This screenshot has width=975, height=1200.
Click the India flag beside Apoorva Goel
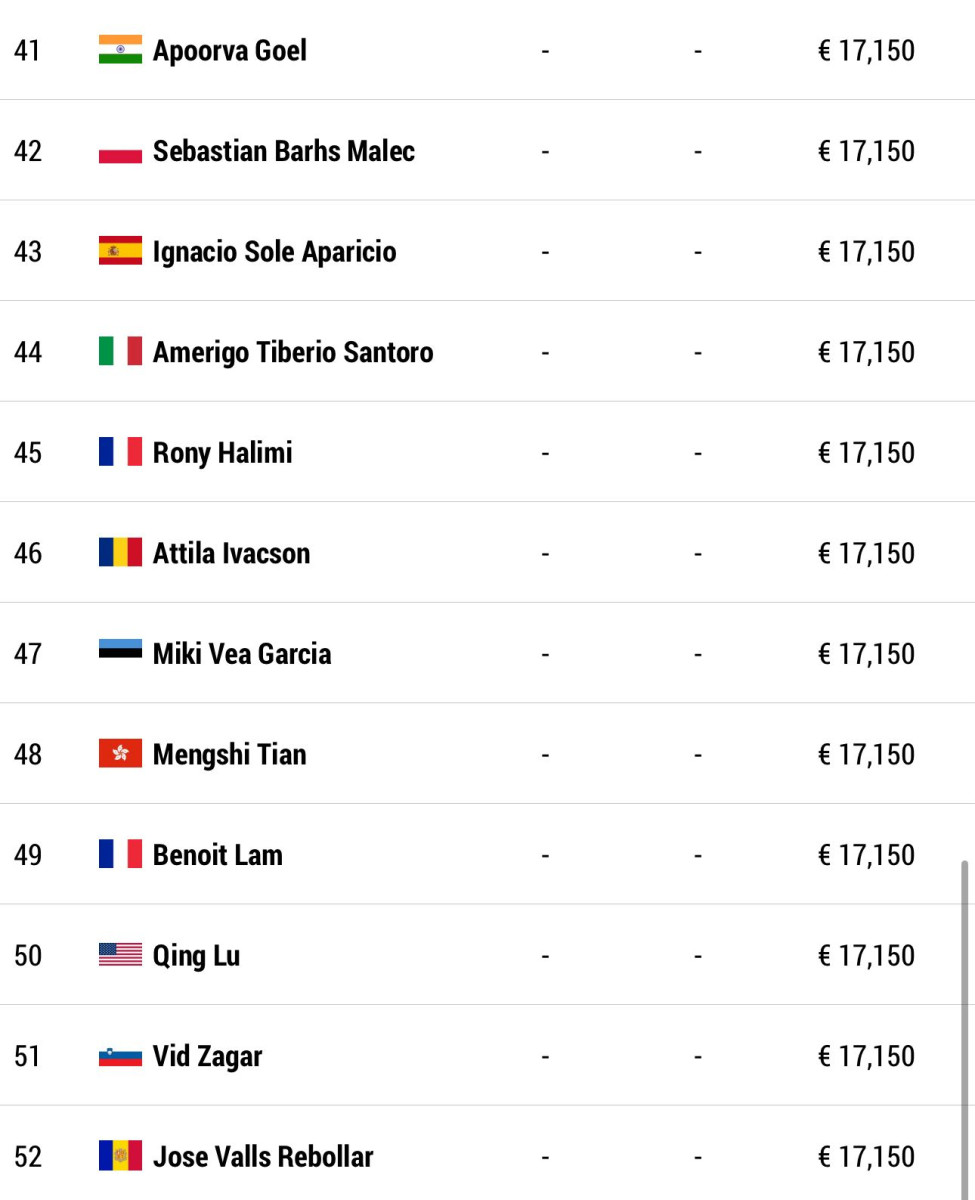(120, 49)
